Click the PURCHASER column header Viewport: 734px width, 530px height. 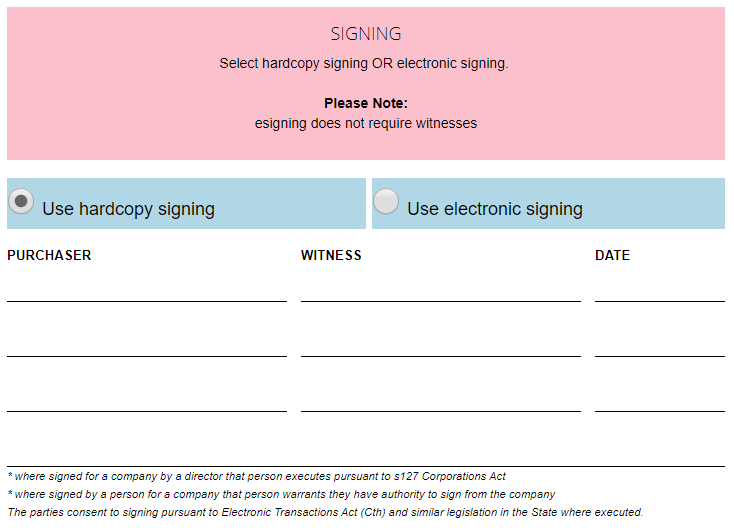coord(49,255)
